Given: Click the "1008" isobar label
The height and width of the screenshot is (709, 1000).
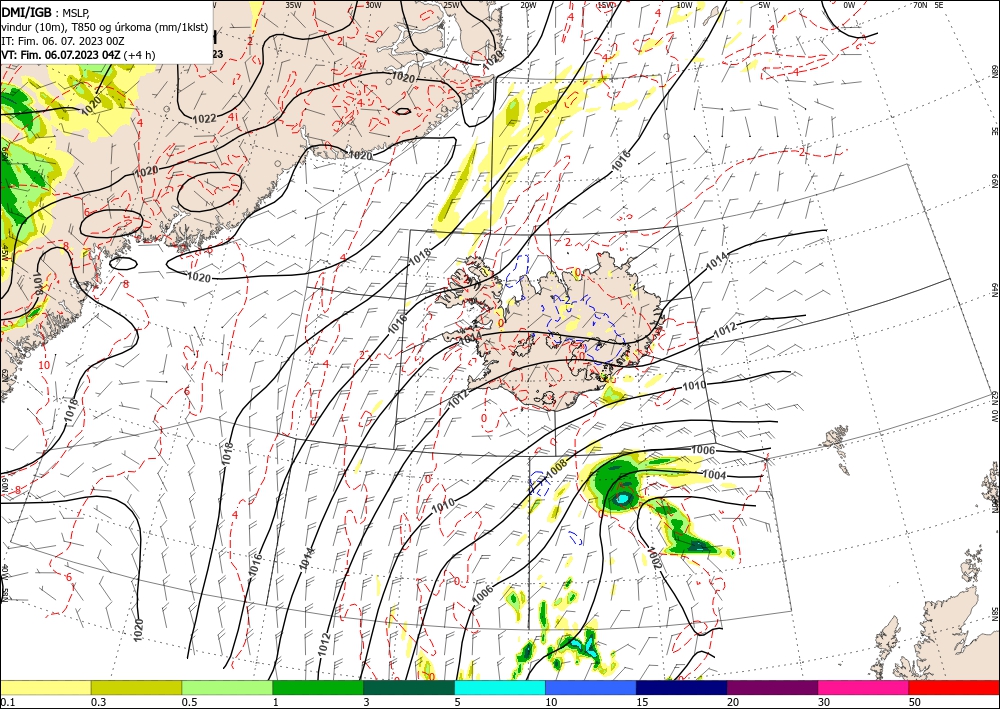Looking at the screenshot, I should tap(557, 467).
